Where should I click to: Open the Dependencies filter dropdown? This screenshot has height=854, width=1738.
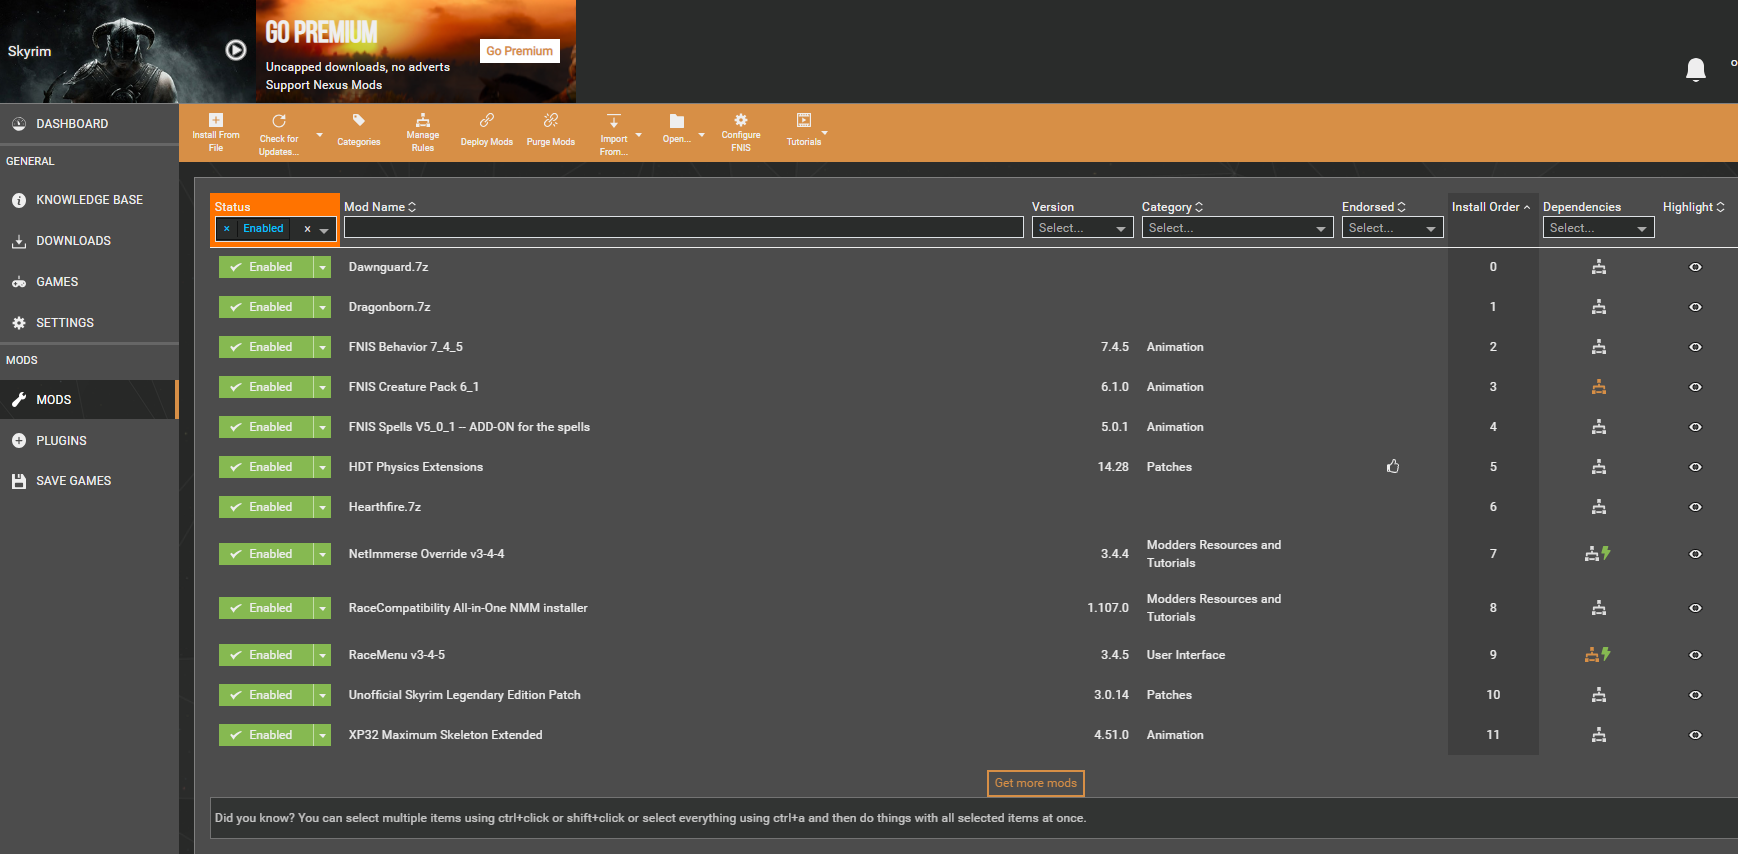pos(1598,228)
